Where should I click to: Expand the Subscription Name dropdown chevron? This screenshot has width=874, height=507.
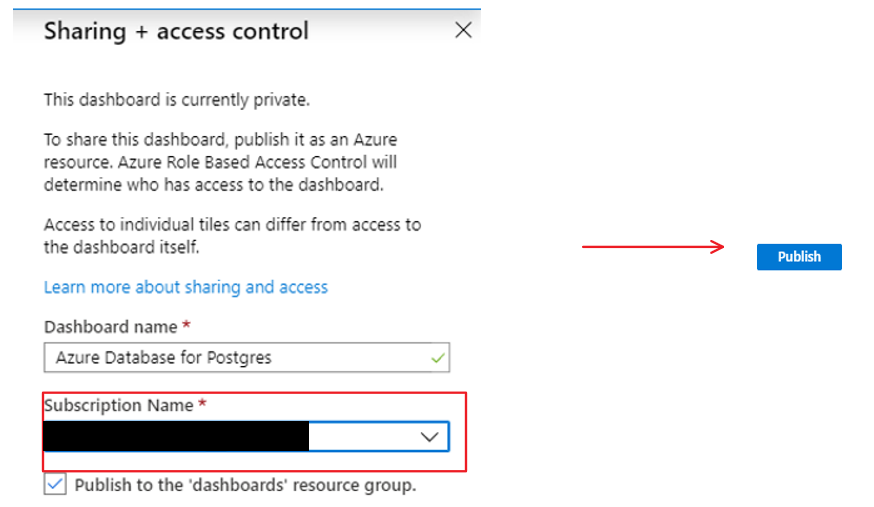pyautogui.click(x=429, y=437)
